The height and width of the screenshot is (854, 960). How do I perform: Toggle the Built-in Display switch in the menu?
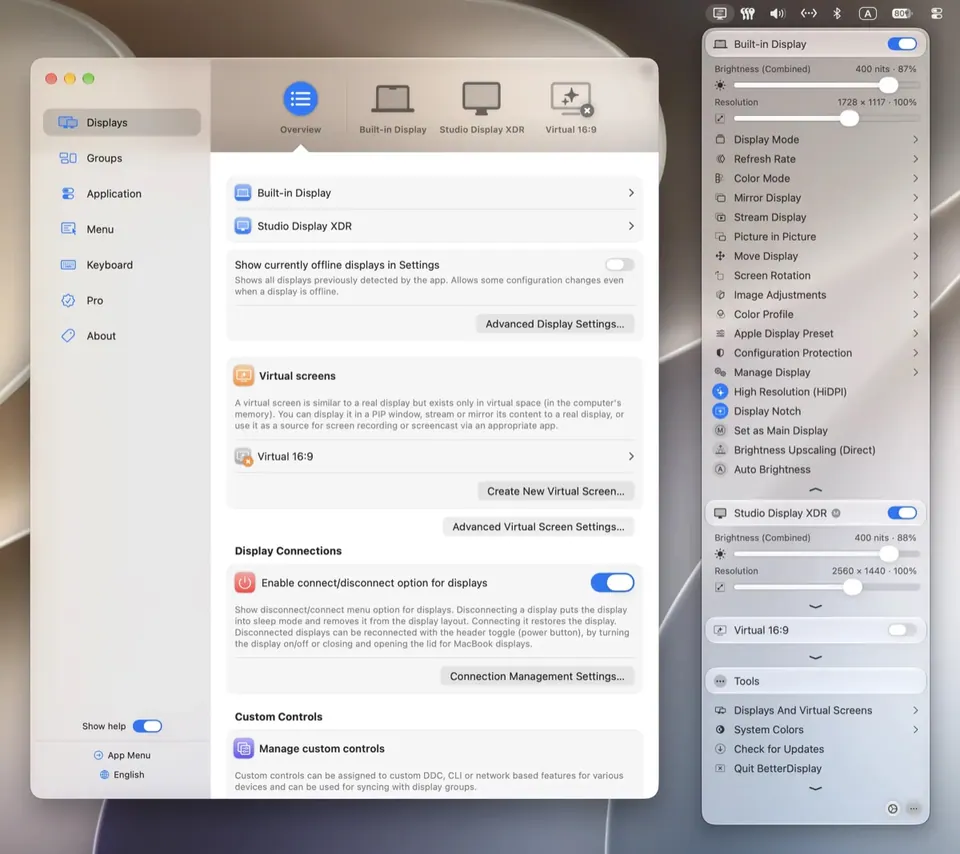coord(902,44)
